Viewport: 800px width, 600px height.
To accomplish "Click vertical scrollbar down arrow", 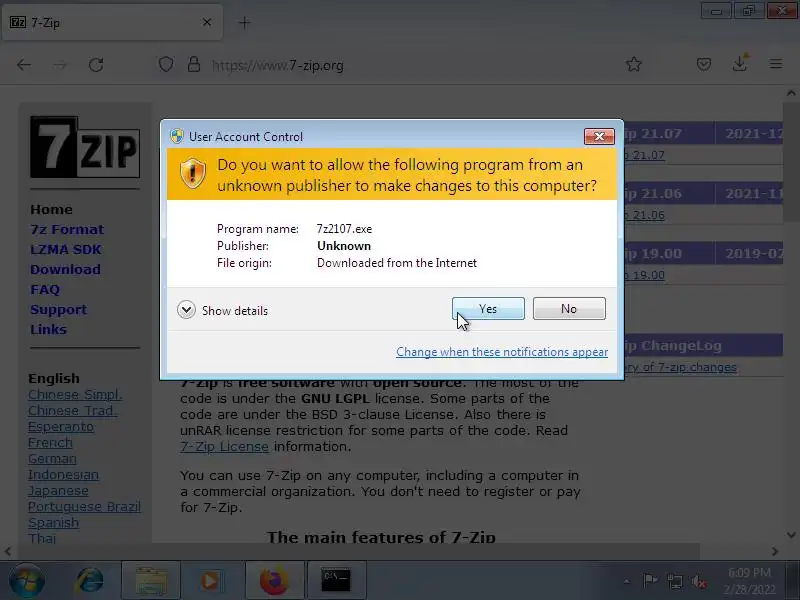I will coord(791,535).
